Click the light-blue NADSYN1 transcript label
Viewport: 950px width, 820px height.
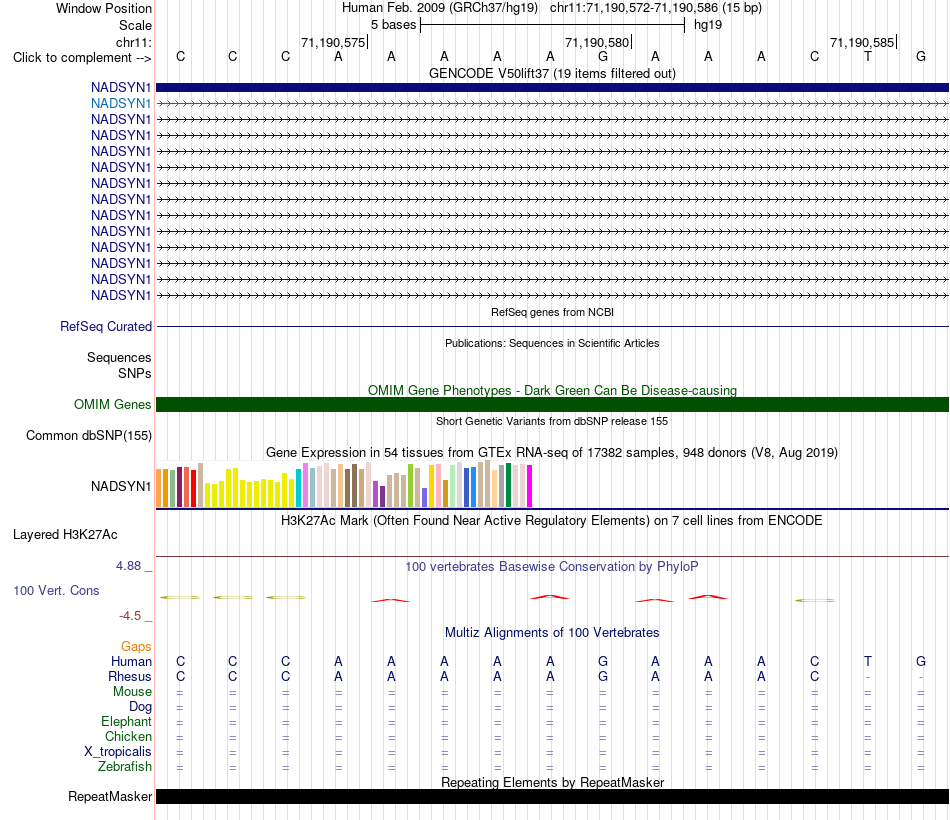(x=121, y=103)
